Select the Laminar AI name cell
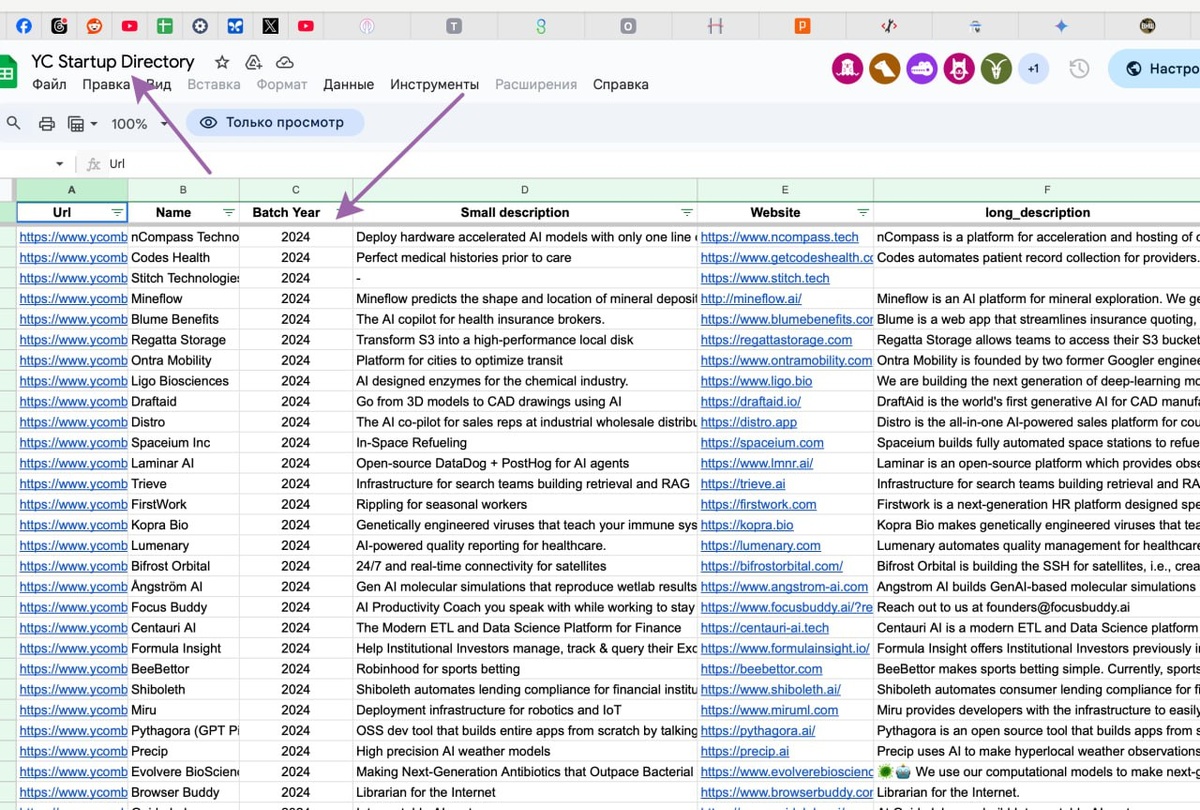This screenshot has height=810, width=1200. [184, 463]
